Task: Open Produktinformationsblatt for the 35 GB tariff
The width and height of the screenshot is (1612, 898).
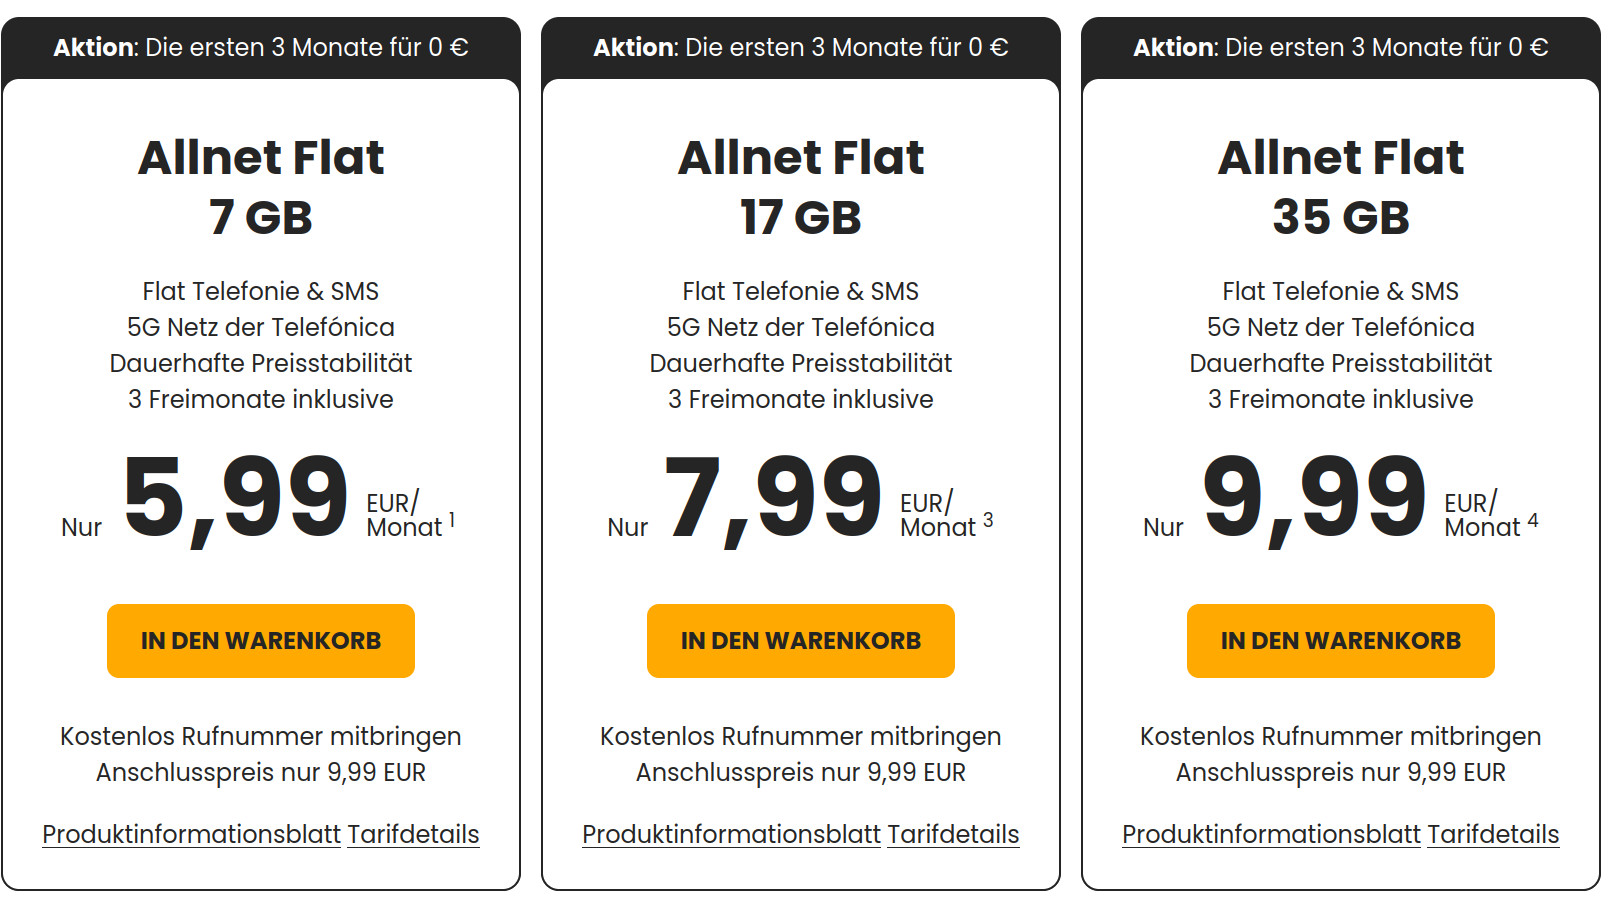Action: pyautogui.click(x=1271, y=833)
